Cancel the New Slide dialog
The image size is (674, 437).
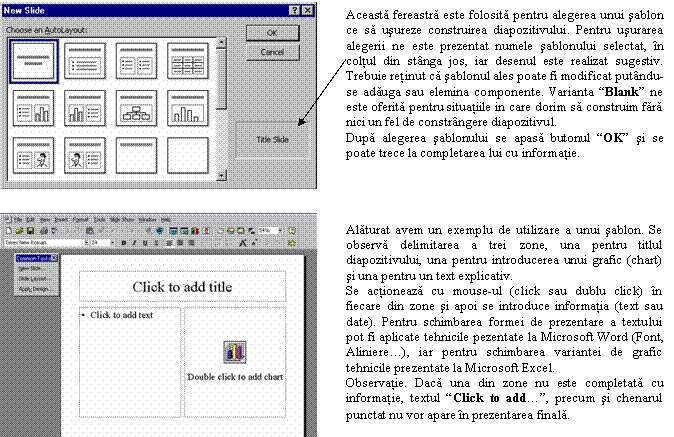point(270,51)
